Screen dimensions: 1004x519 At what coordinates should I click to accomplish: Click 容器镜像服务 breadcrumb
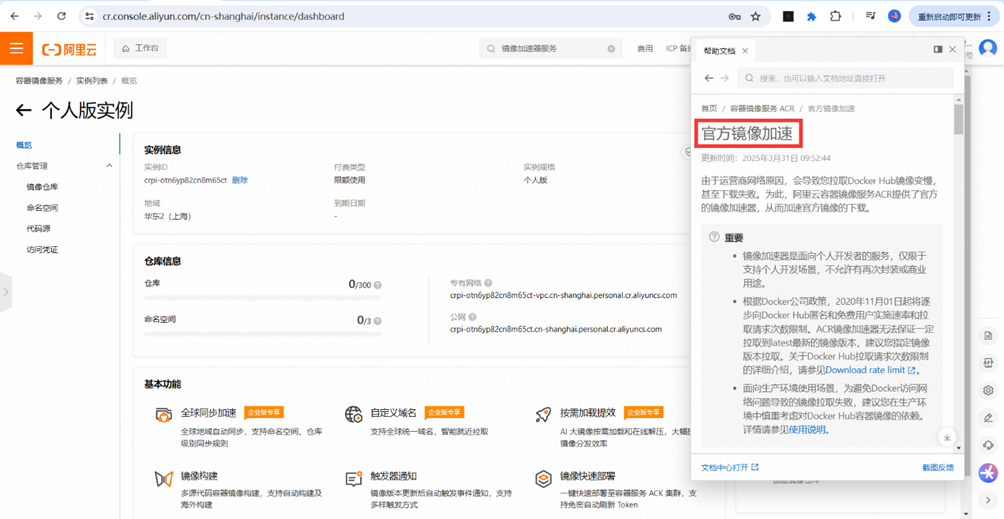click(40, 81)
